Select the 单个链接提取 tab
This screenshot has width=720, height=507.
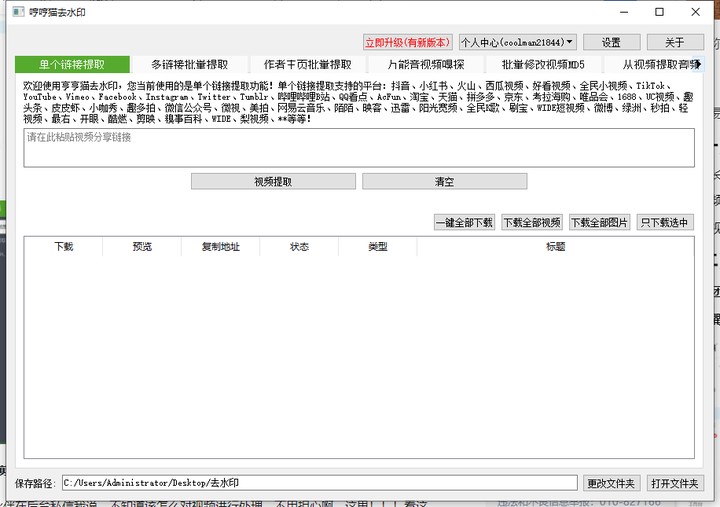click(x=72, y=64)
